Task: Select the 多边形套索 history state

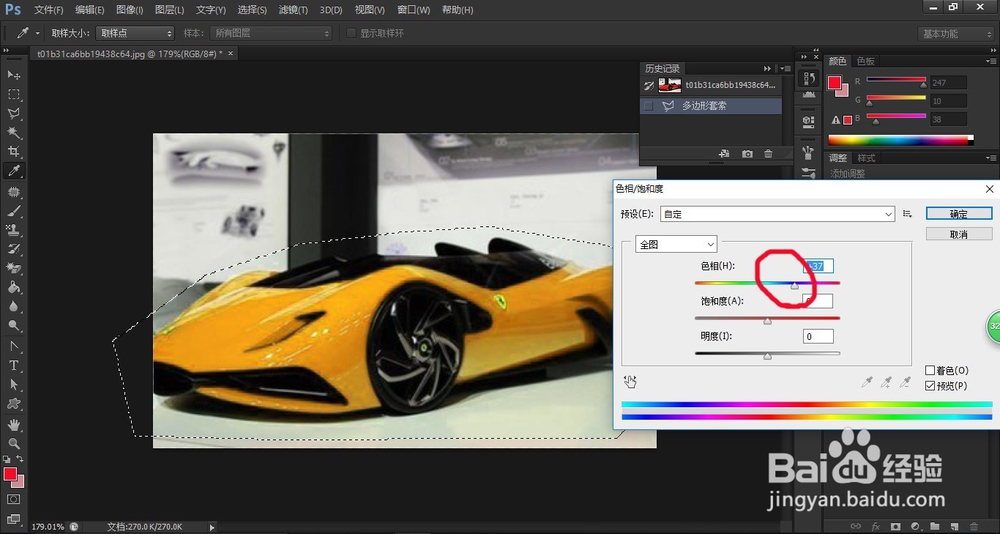Action: point(710,106)
